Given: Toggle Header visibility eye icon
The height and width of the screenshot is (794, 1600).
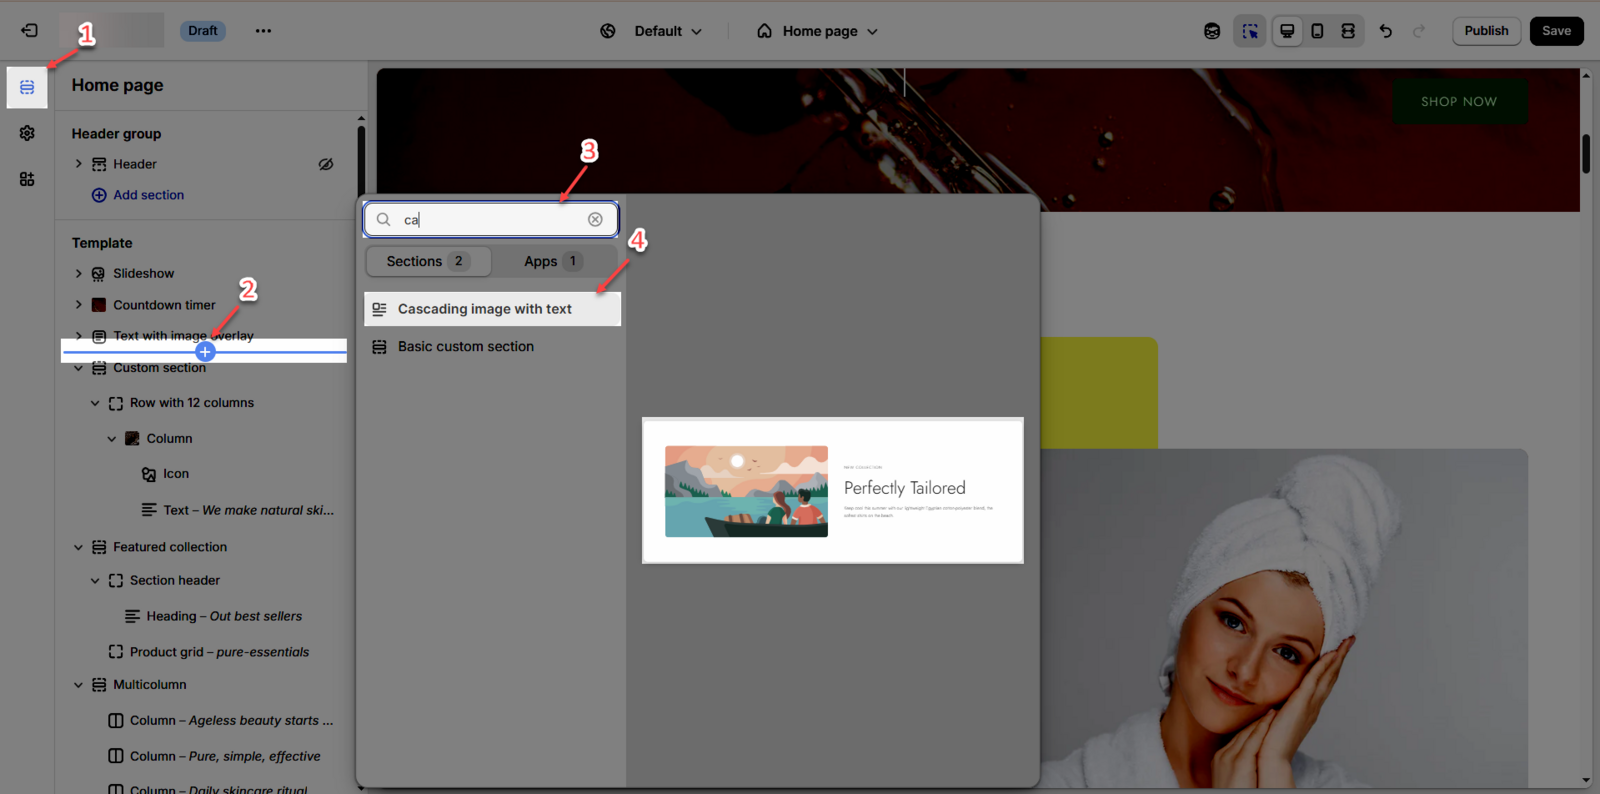Looking at the screenshot, I should [326, 164].
